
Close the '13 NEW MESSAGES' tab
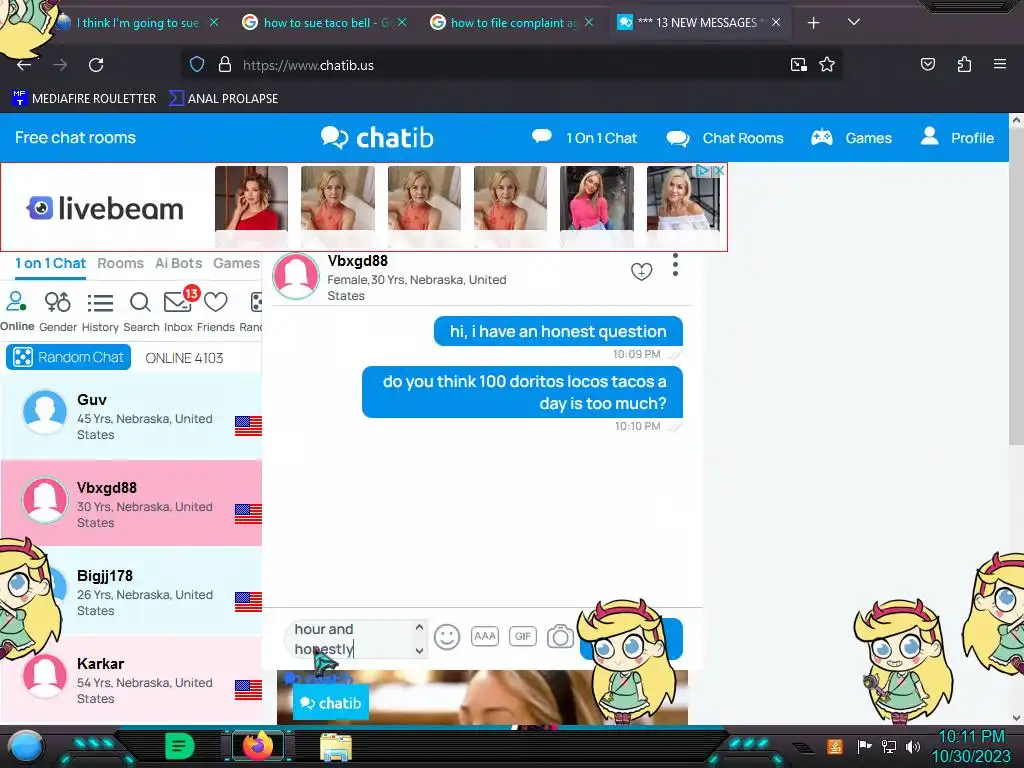tap(776, 22)
